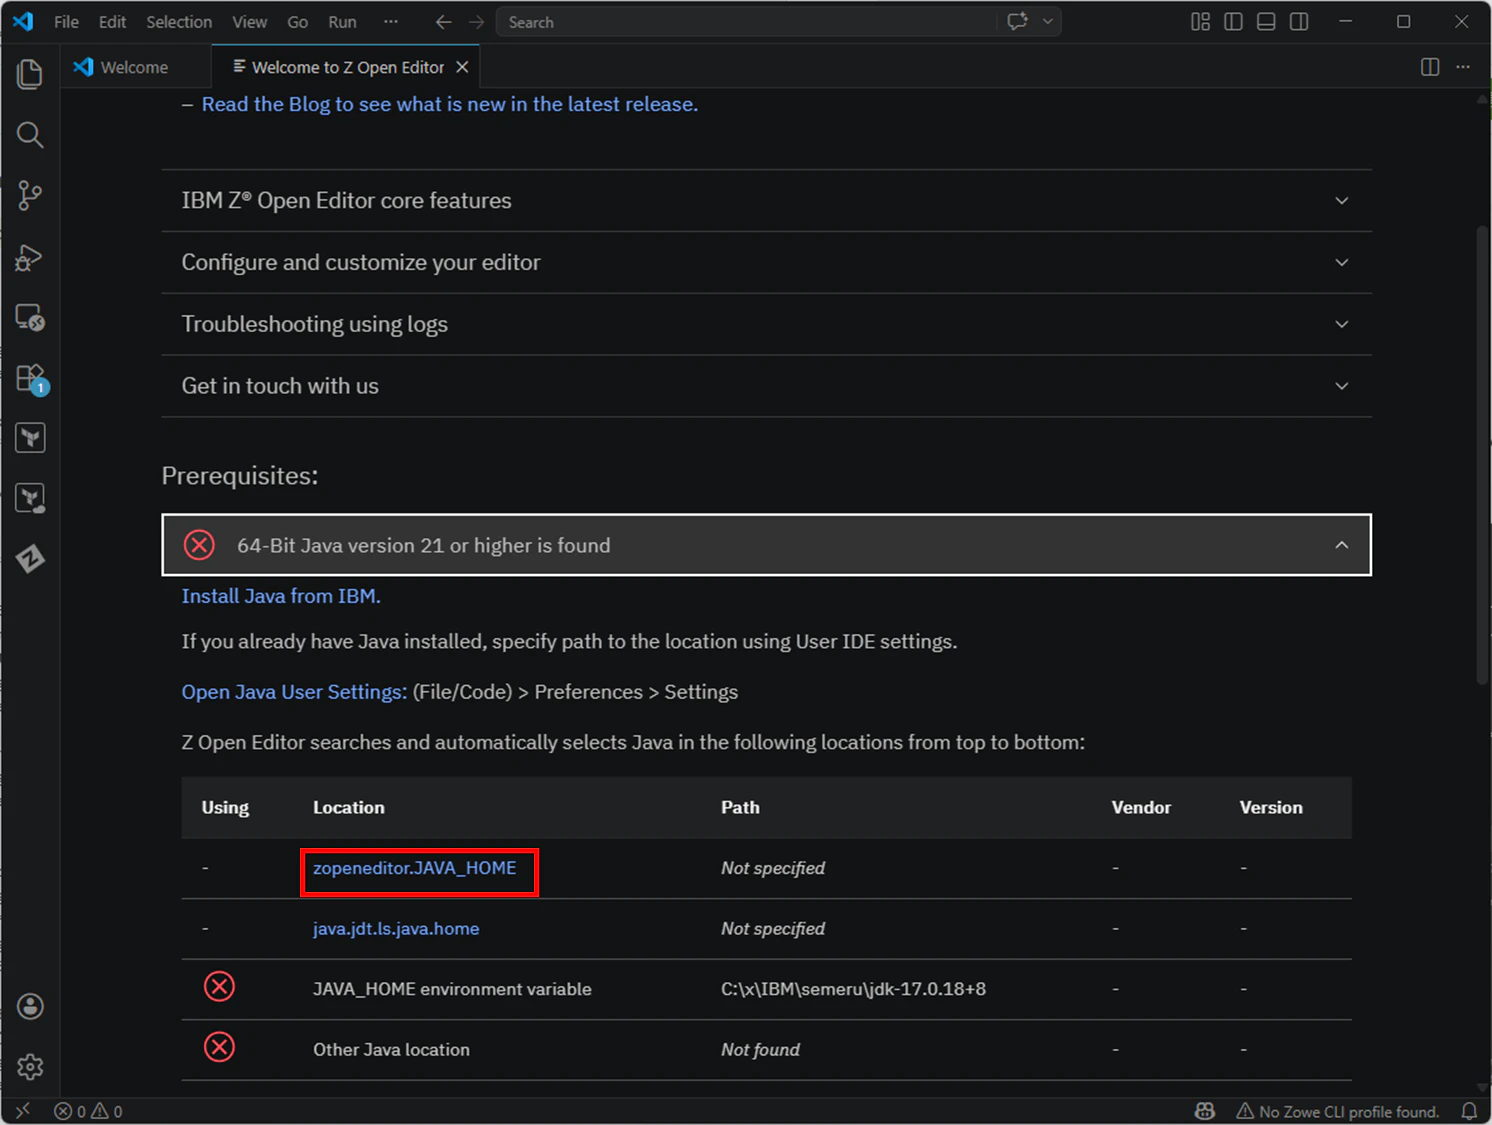Expand IBM Z Open Editor core features
The image size is (1492, 1125).
click(x=766, y=201)
